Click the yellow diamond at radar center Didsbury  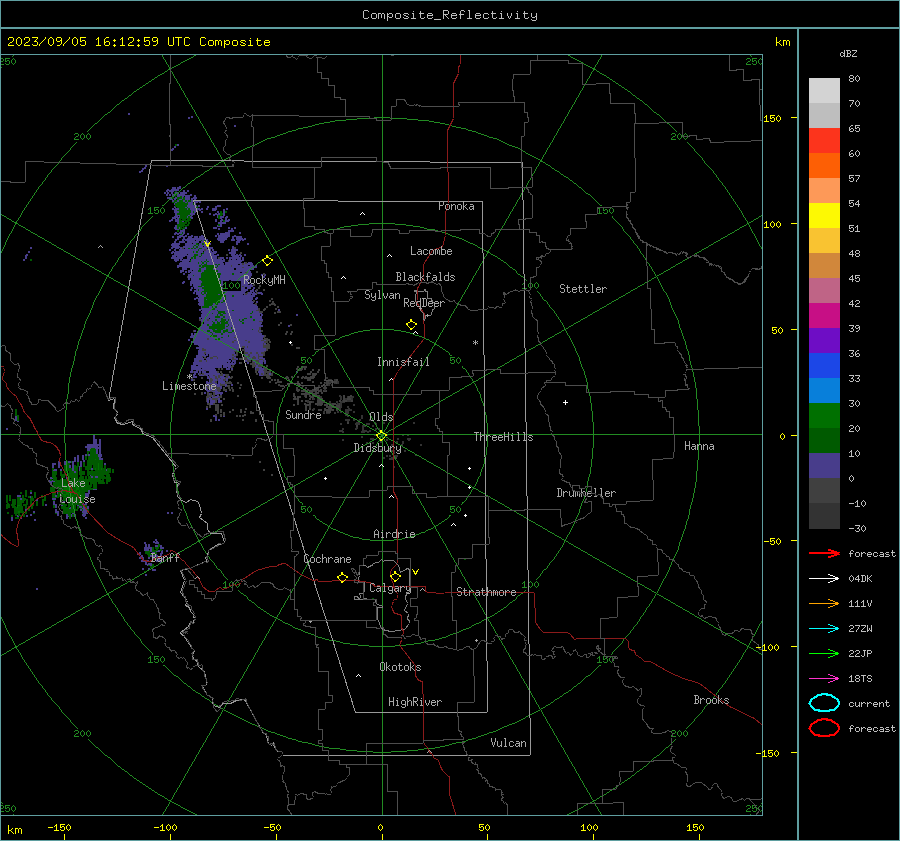point(382,436)
